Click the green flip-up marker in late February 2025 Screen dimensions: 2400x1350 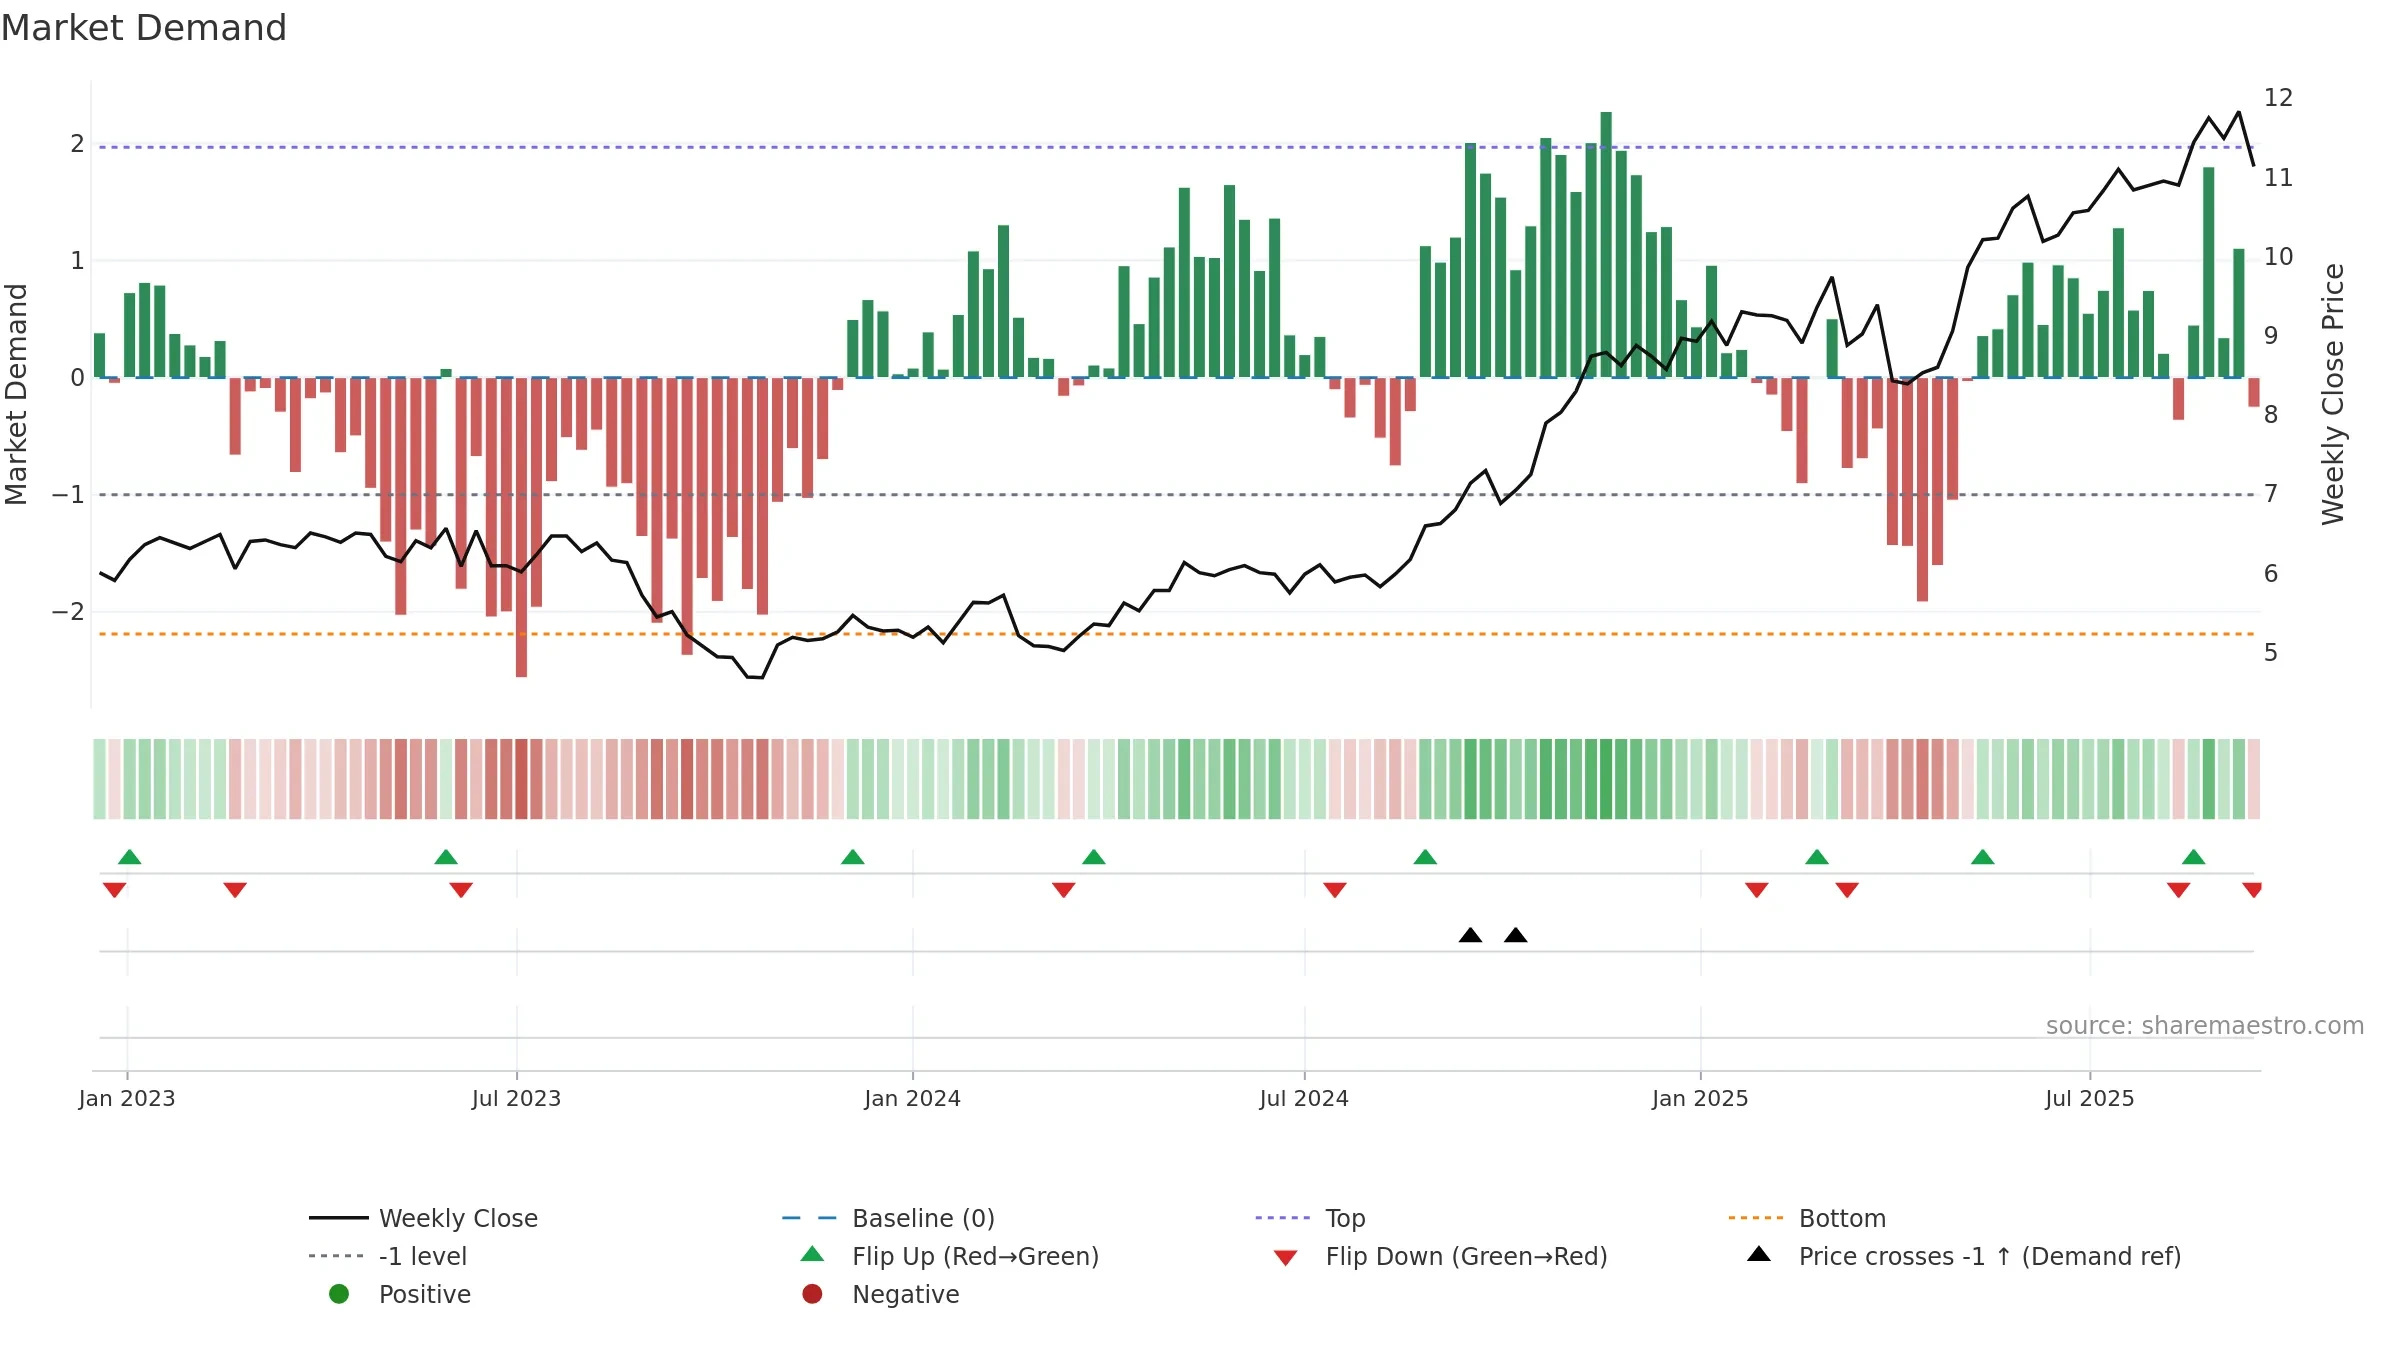click(1817, 857)
